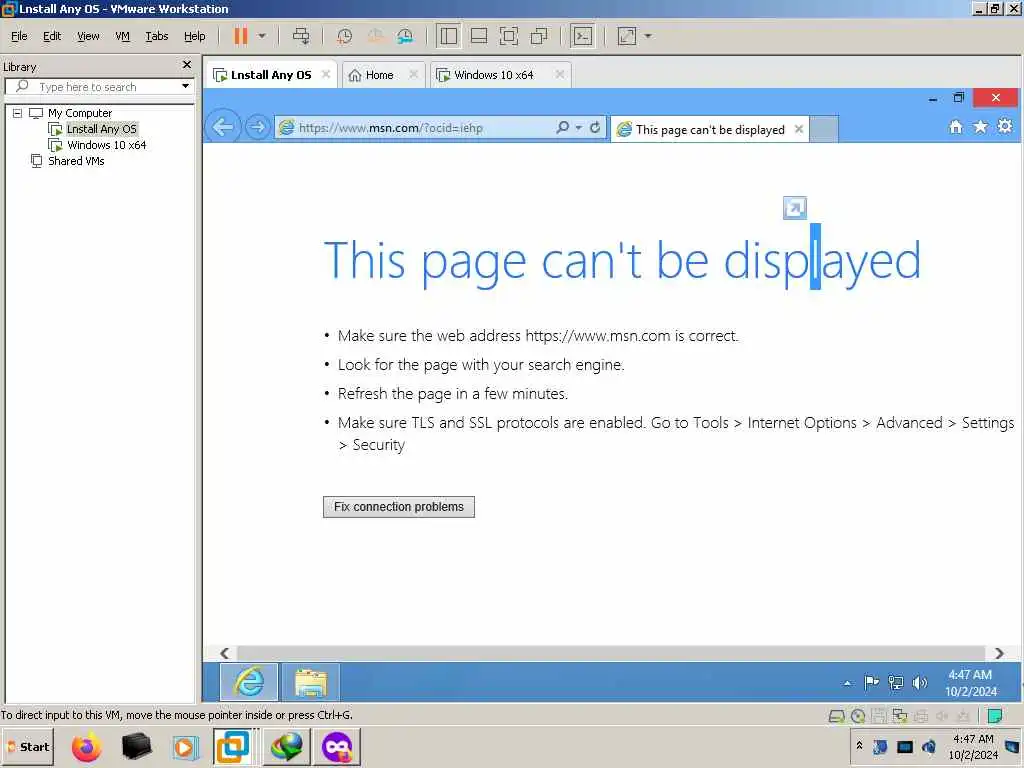This screenshot has height=768, width=1024.
Task: Open the address bar autocomplete dropdown arrow
Action: point(579,128)
